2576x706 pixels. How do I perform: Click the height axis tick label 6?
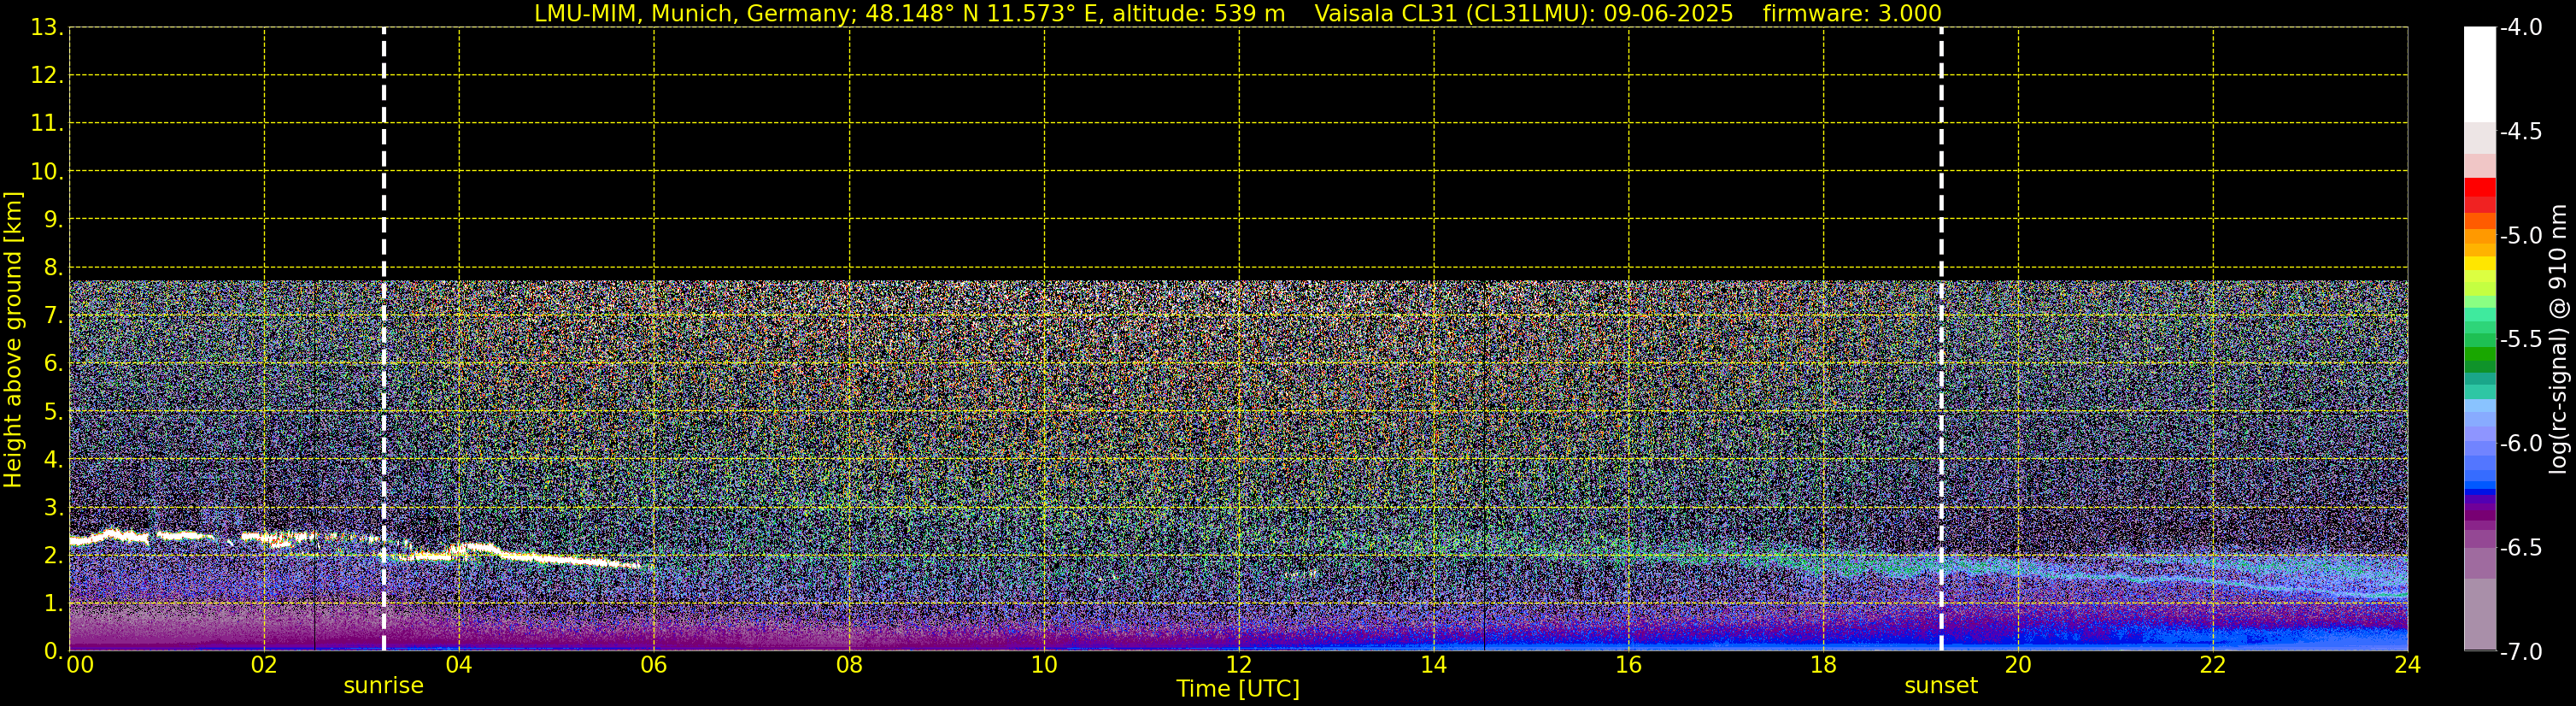point(53,363)
